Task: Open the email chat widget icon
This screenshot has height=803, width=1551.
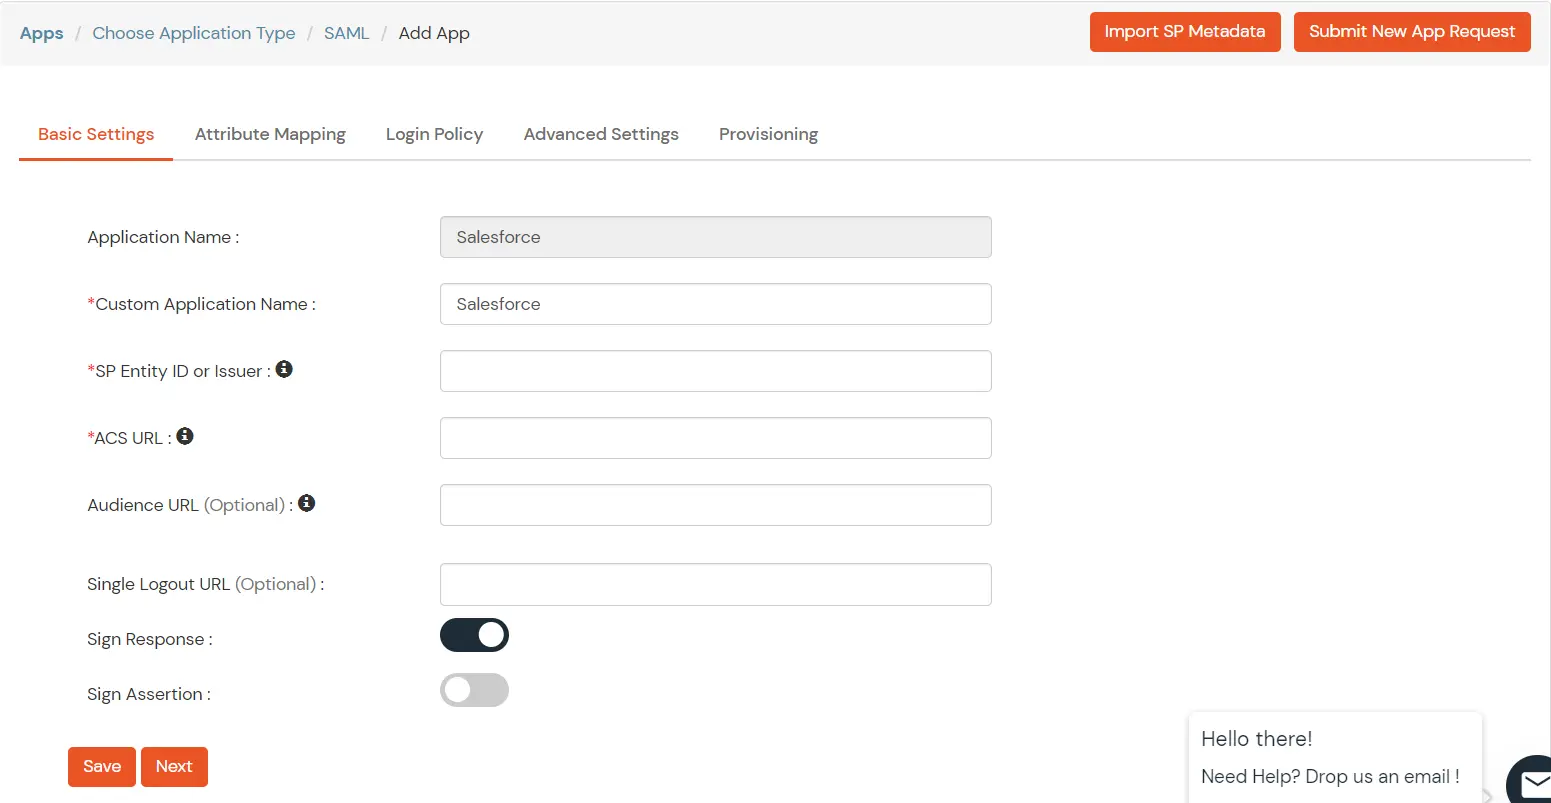Action: tap(1530, 782)
